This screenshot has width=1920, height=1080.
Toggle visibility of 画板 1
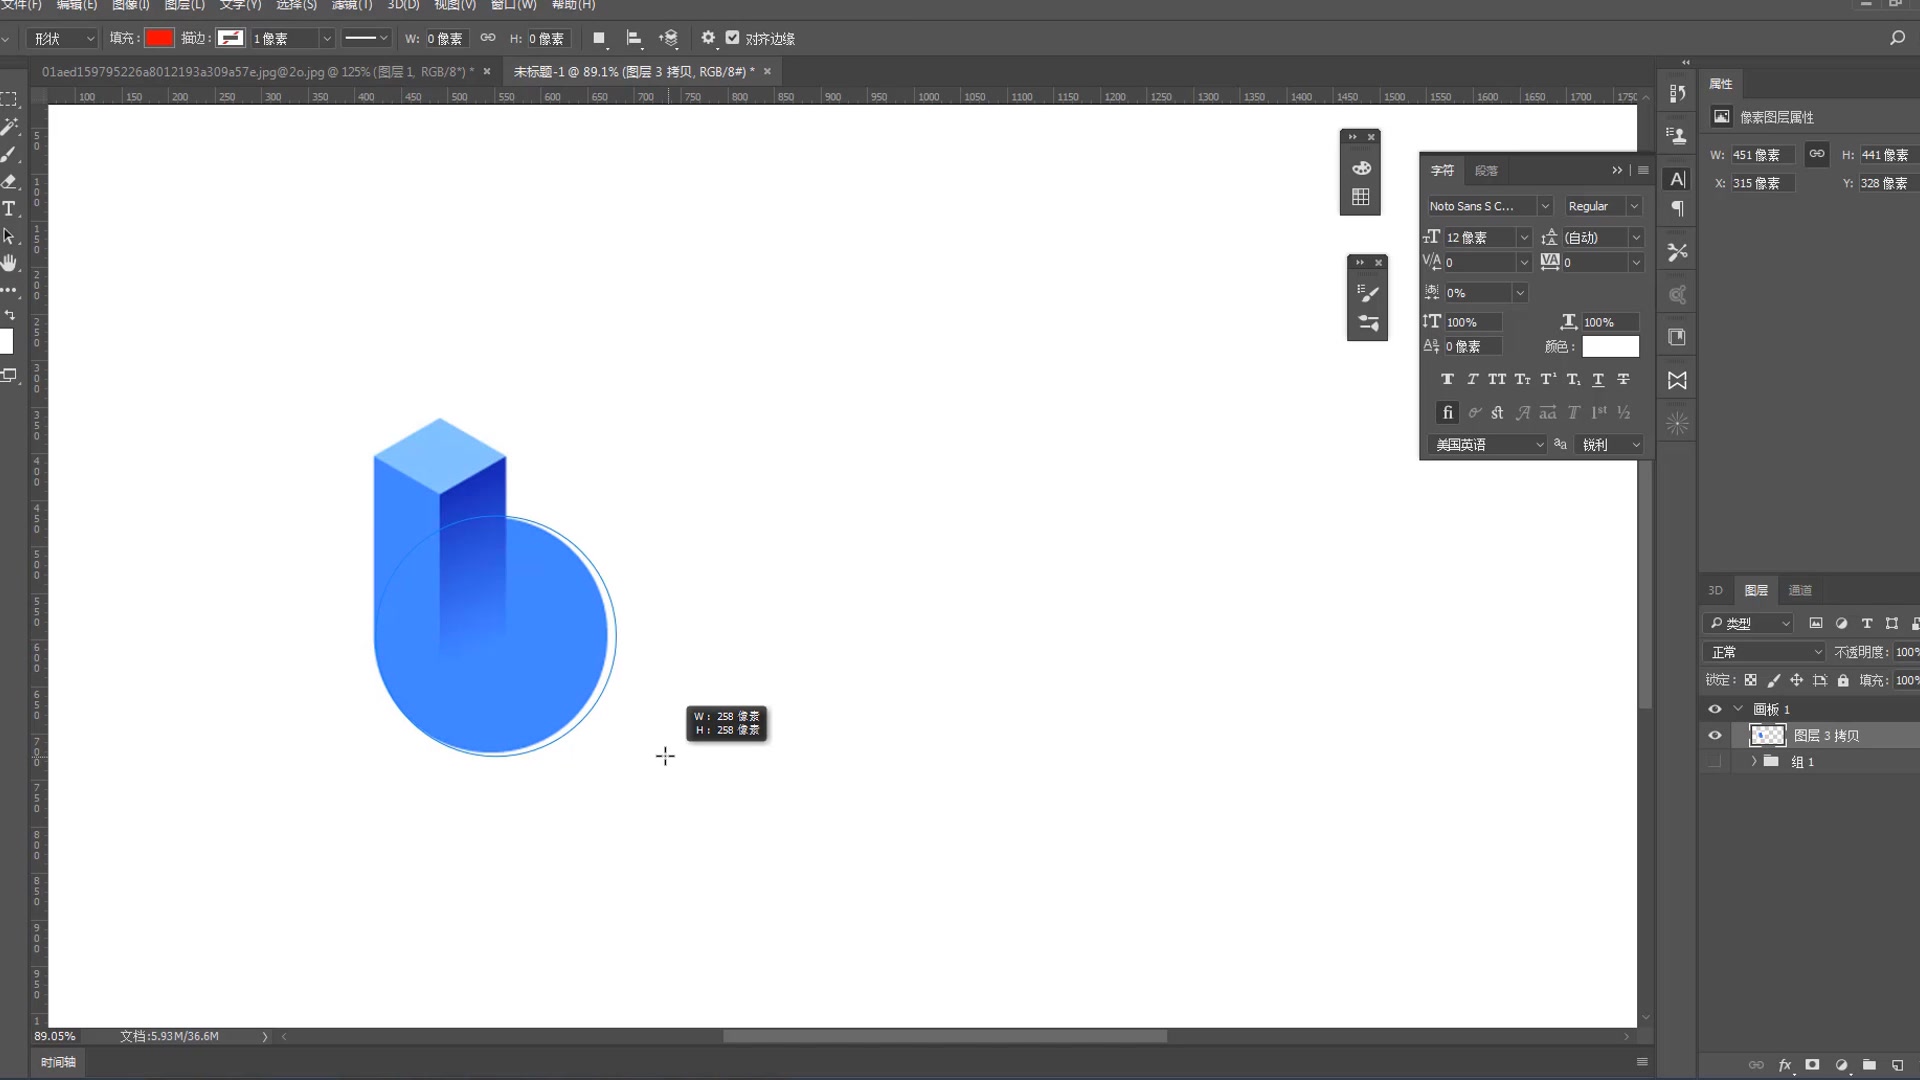coord(1715,709)
